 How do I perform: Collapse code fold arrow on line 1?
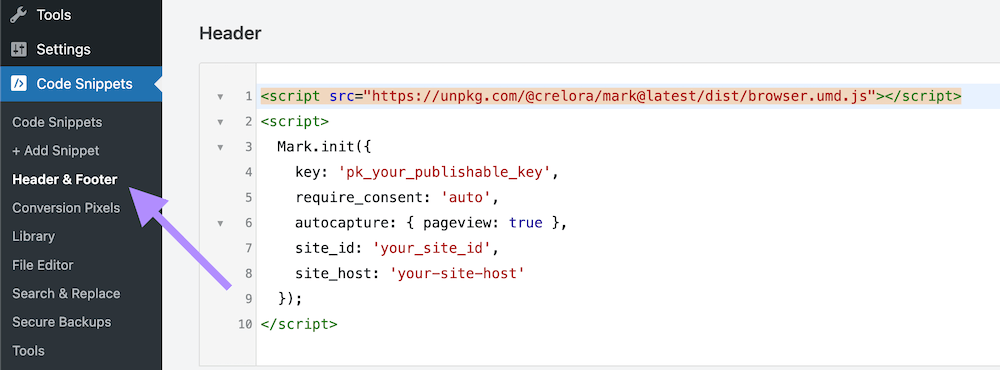click(x=220, y=97)
